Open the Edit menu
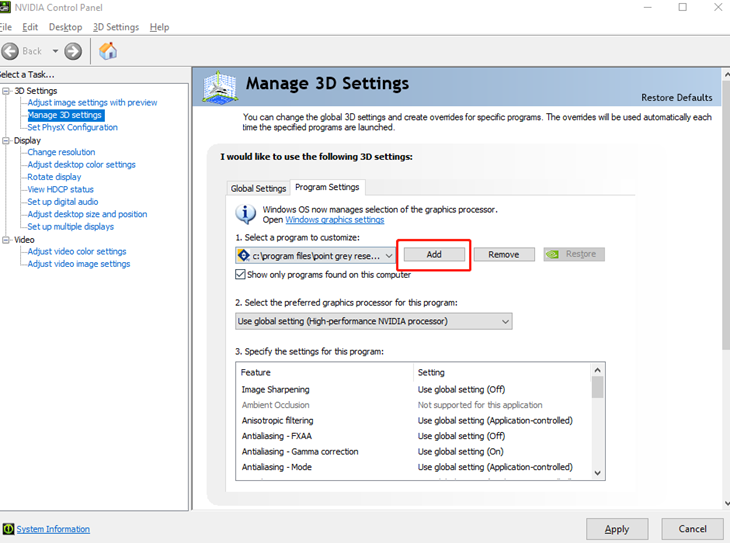 (30, 27)
